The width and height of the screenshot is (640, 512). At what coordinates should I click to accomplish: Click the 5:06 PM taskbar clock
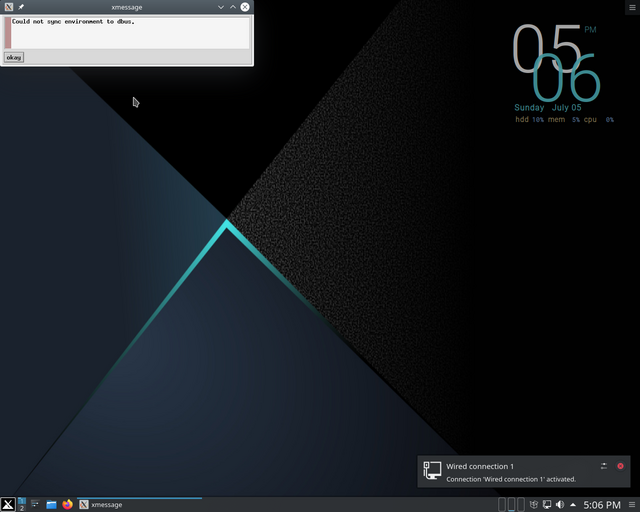coord(602,505)
